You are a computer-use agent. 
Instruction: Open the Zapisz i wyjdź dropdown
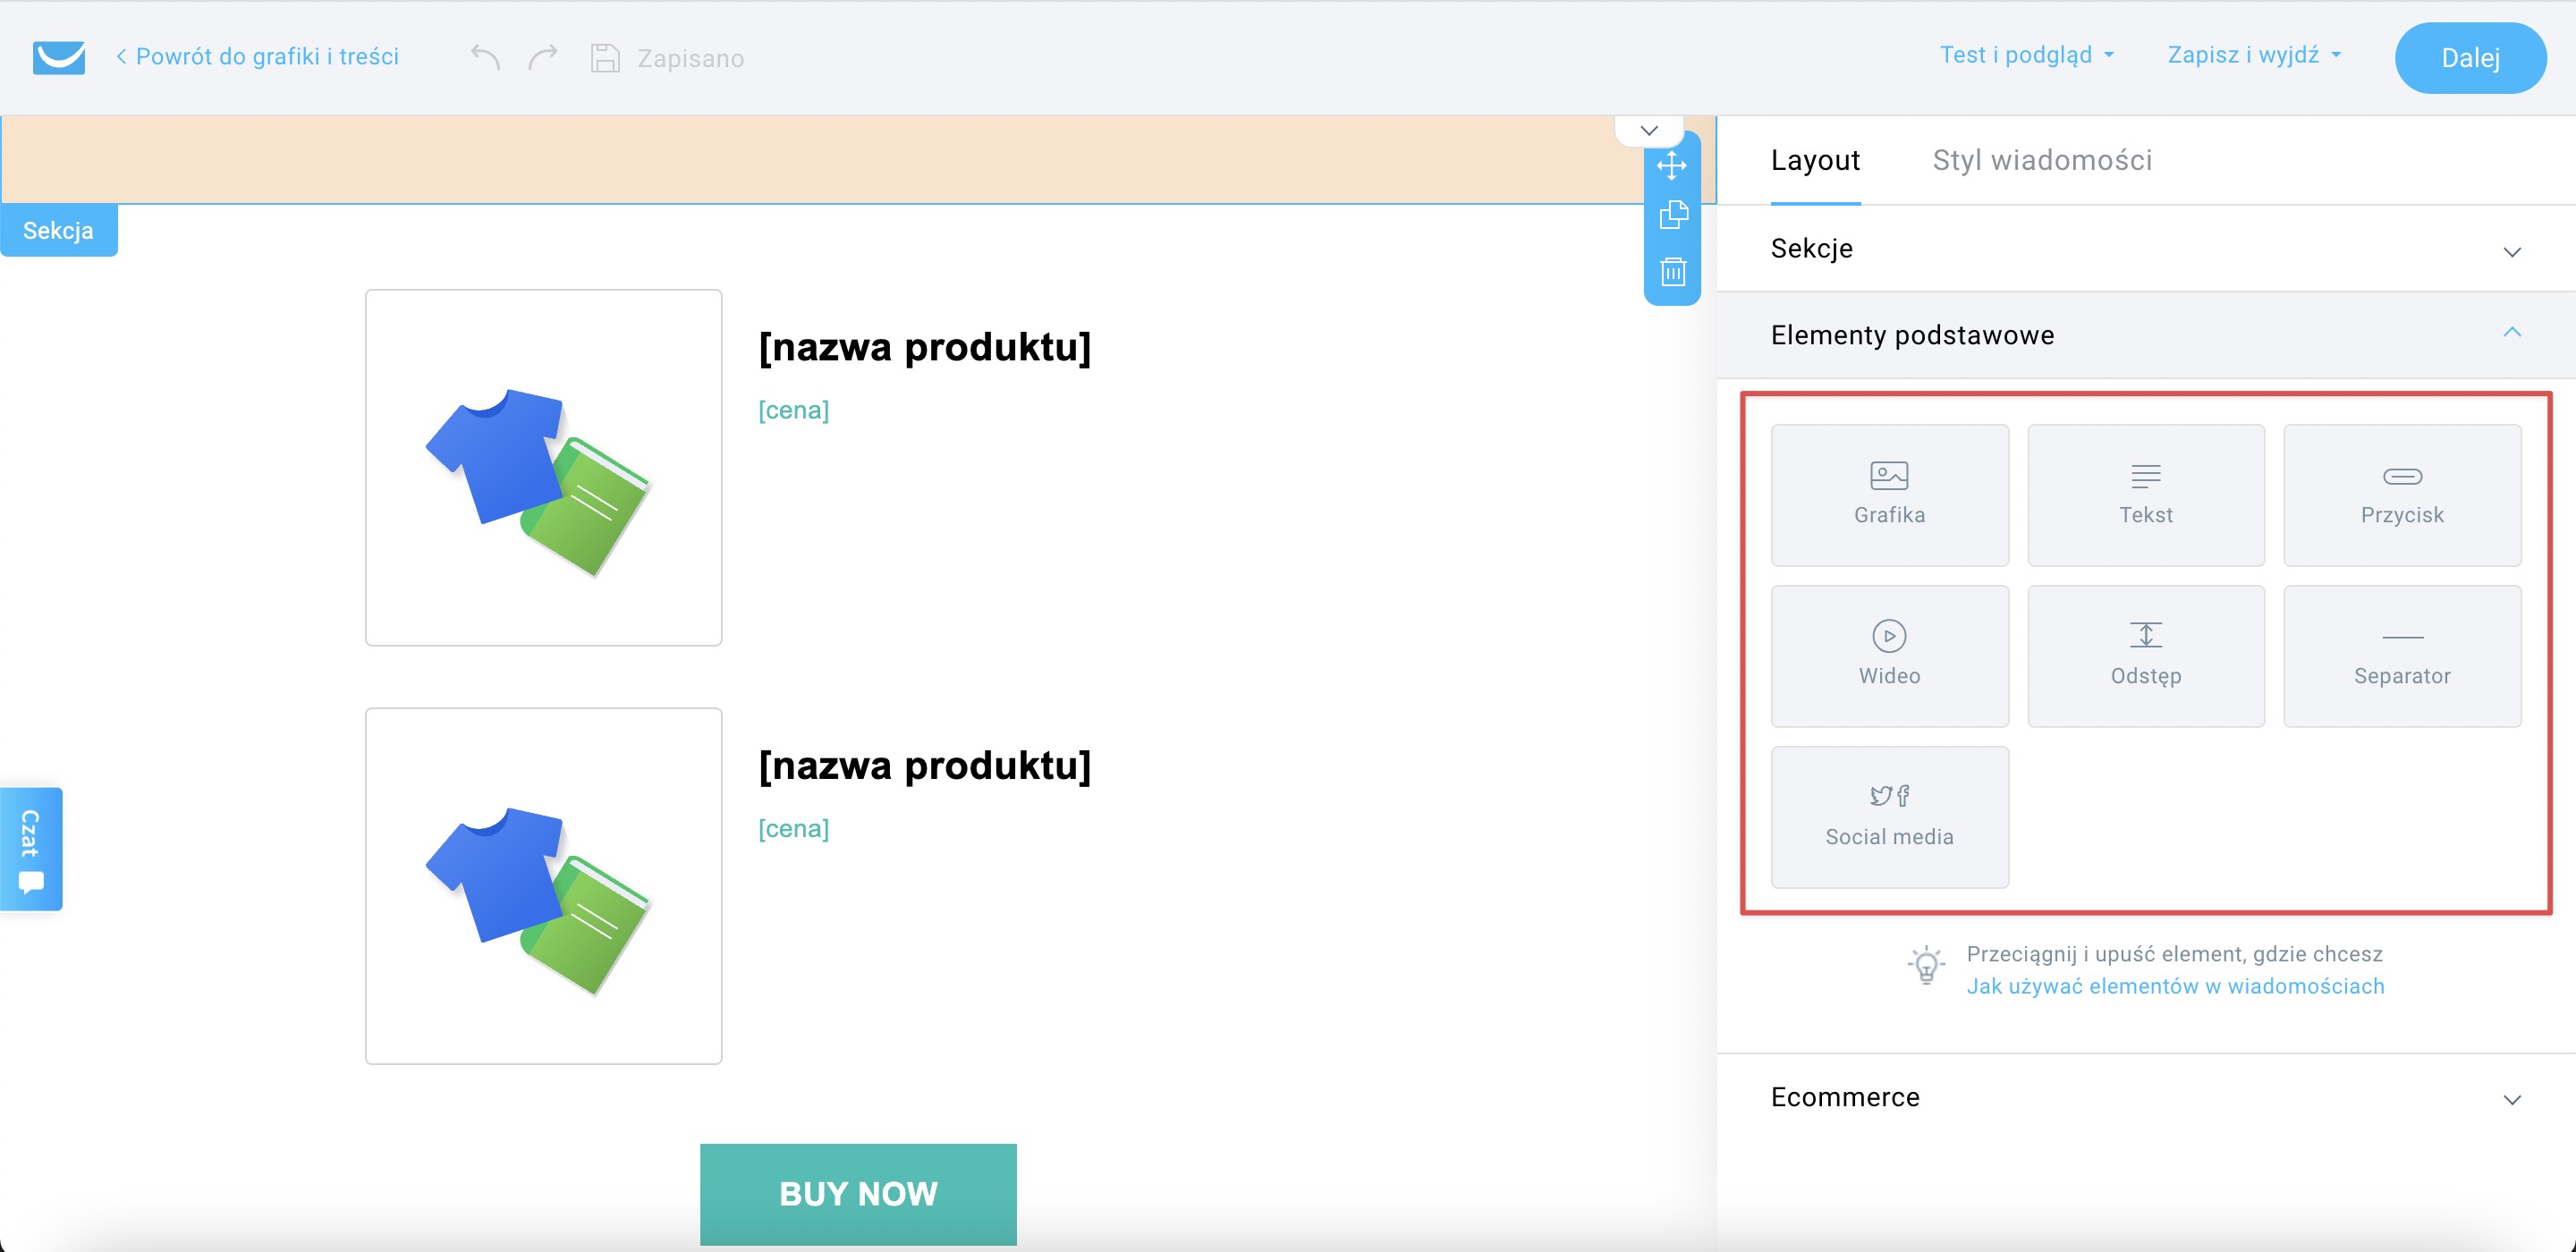point(2254,55)
